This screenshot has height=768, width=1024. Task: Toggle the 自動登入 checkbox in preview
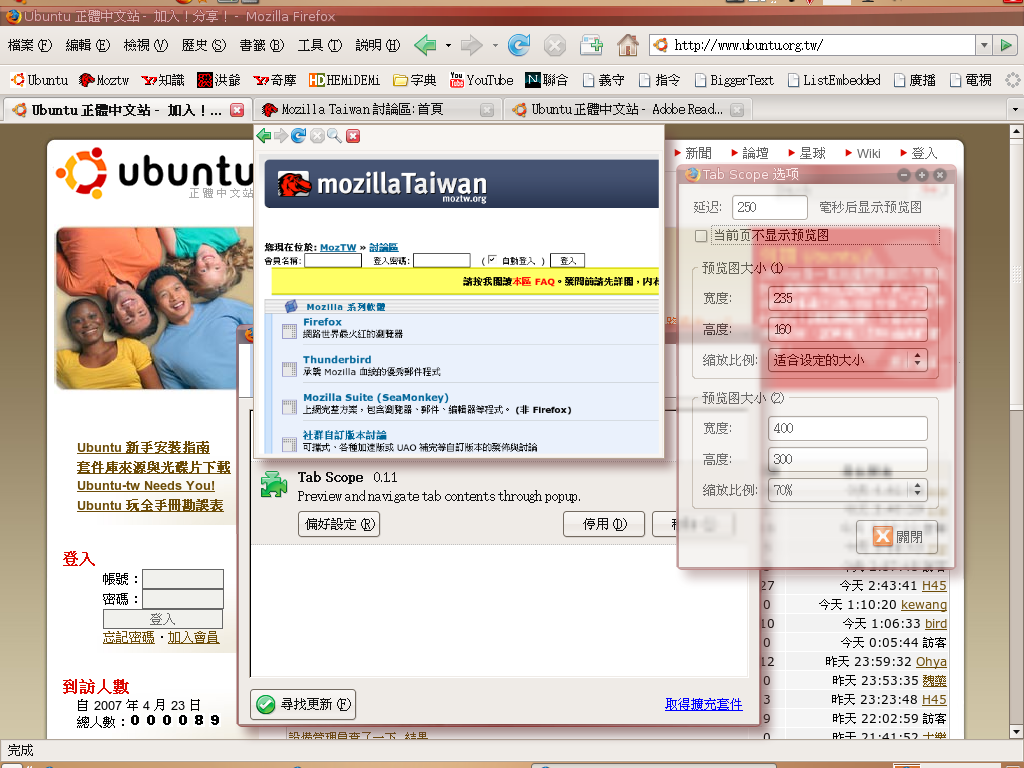492,260
